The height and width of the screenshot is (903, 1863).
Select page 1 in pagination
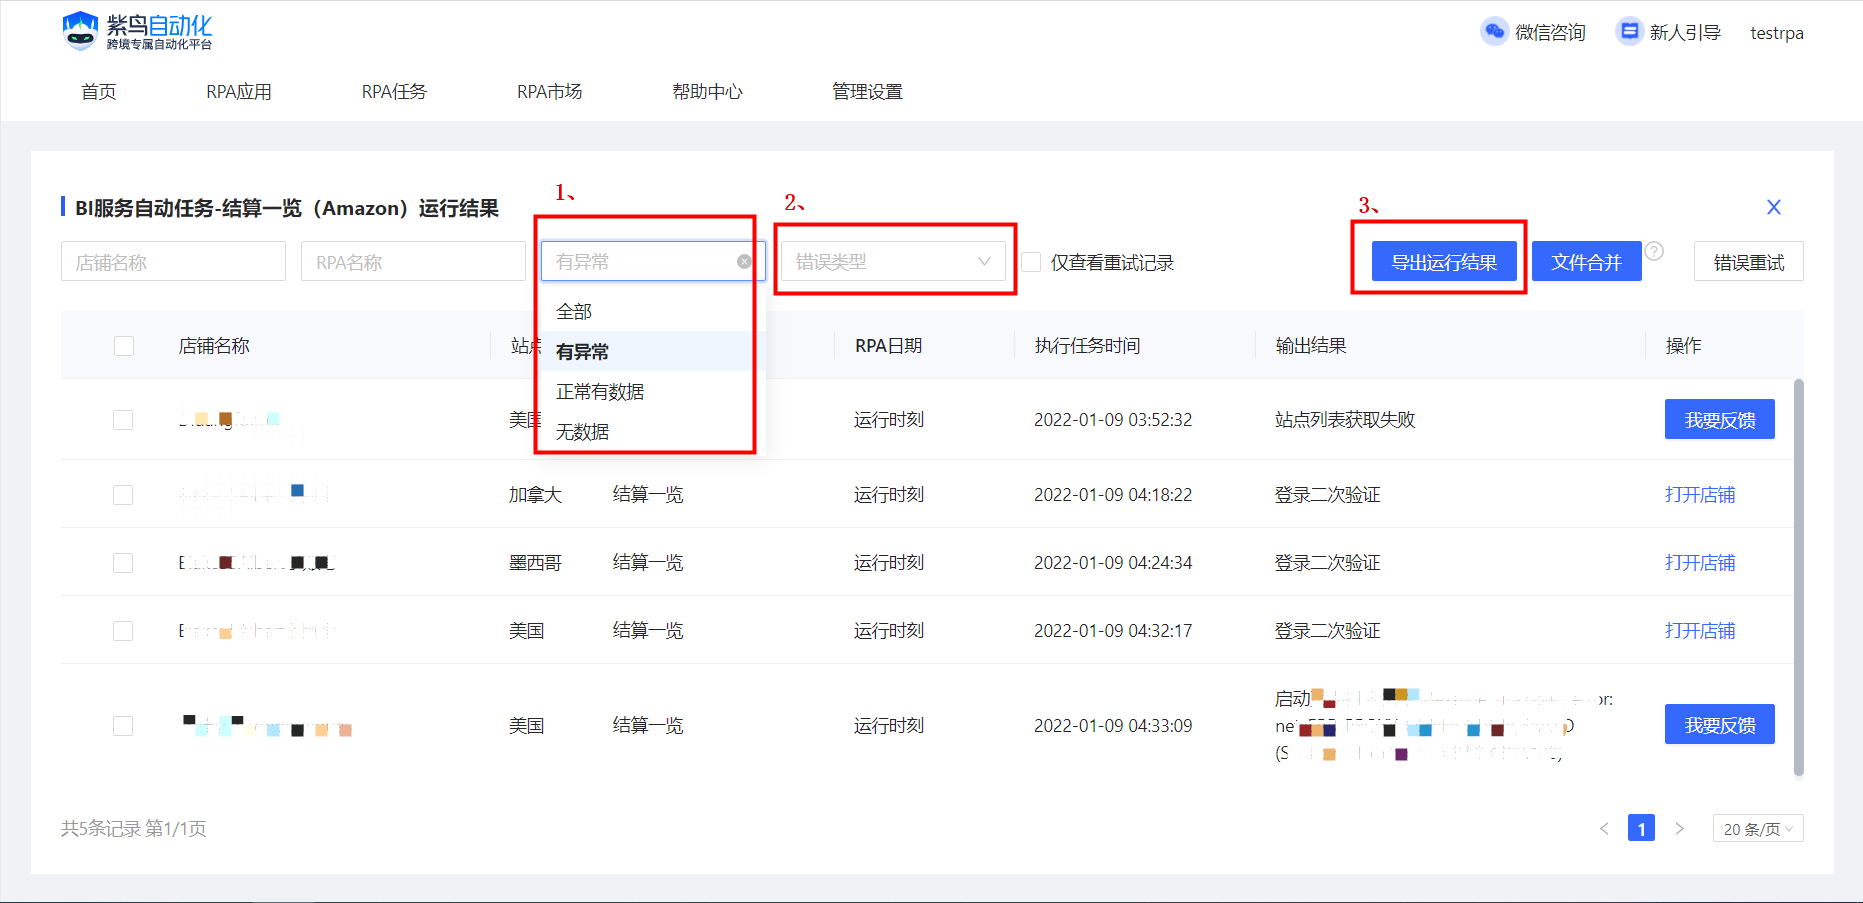[1641, 829]
